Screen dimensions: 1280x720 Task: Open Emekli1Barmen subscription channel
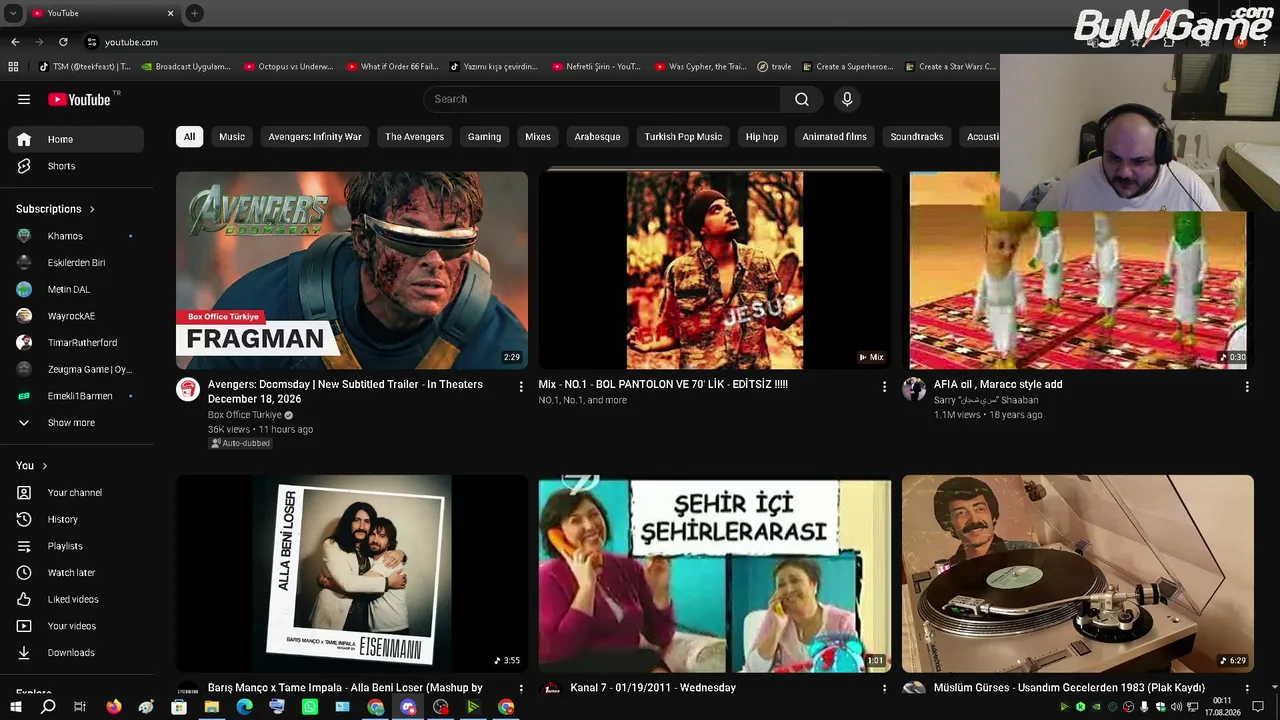point(76,396)
